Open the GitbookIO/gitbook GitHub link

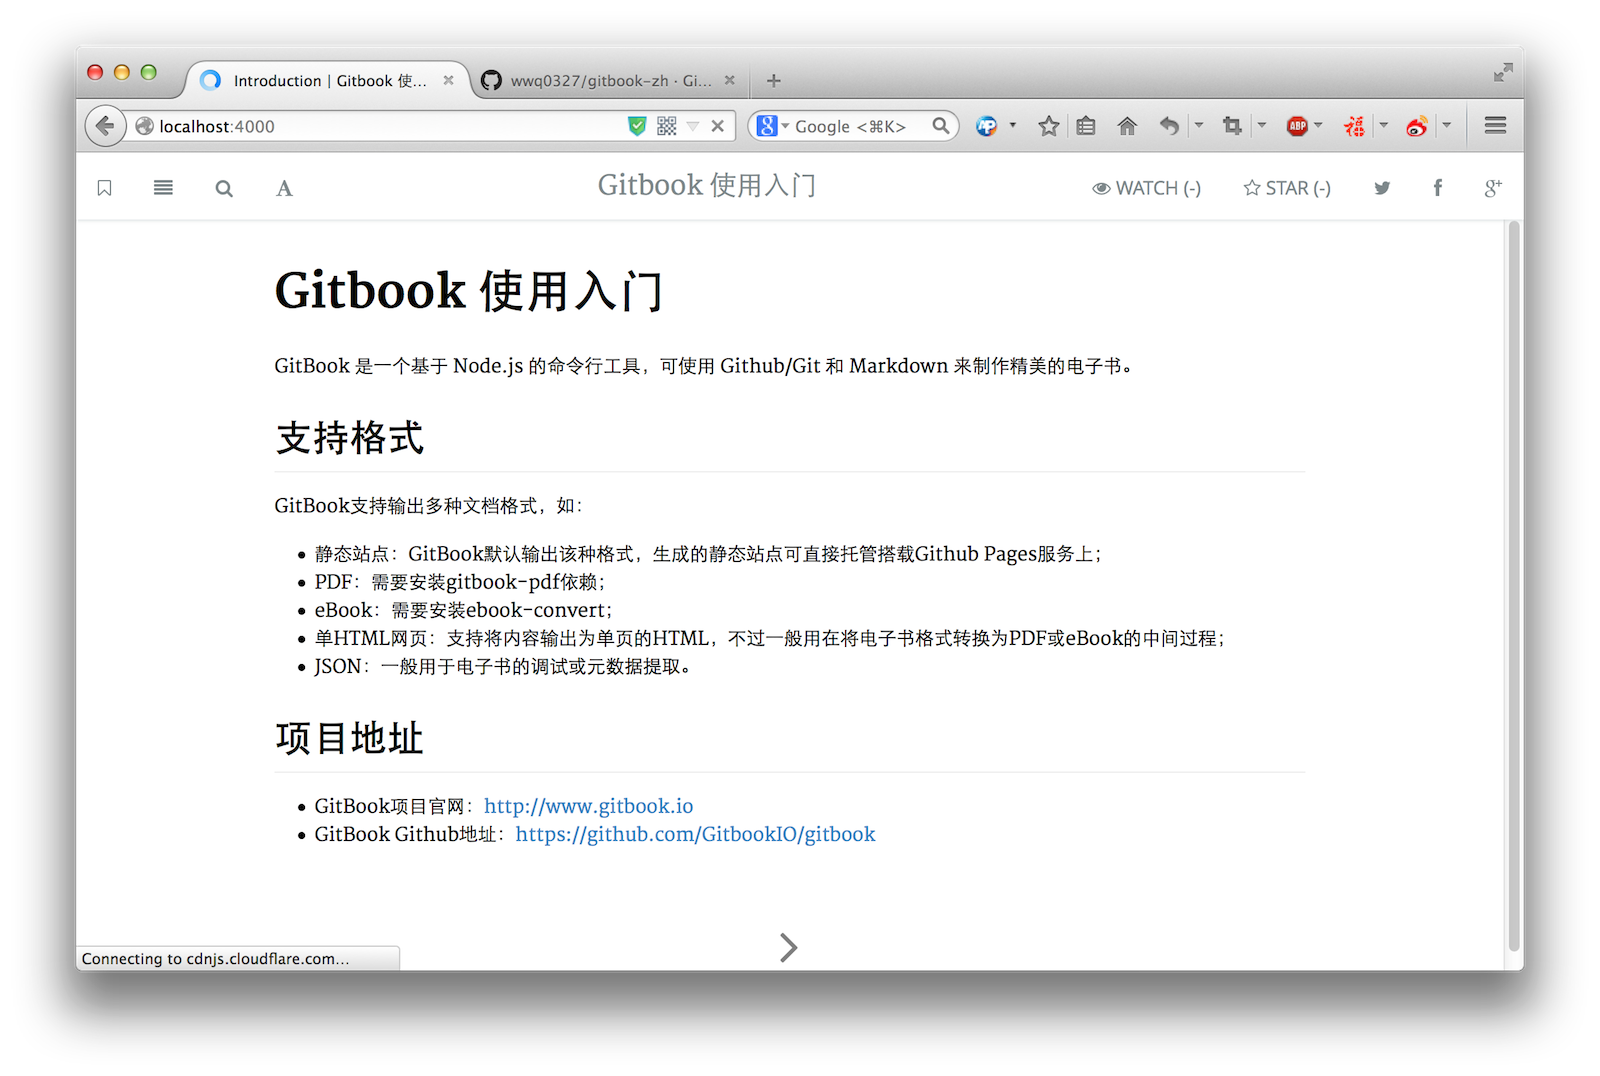click(695, 834)
